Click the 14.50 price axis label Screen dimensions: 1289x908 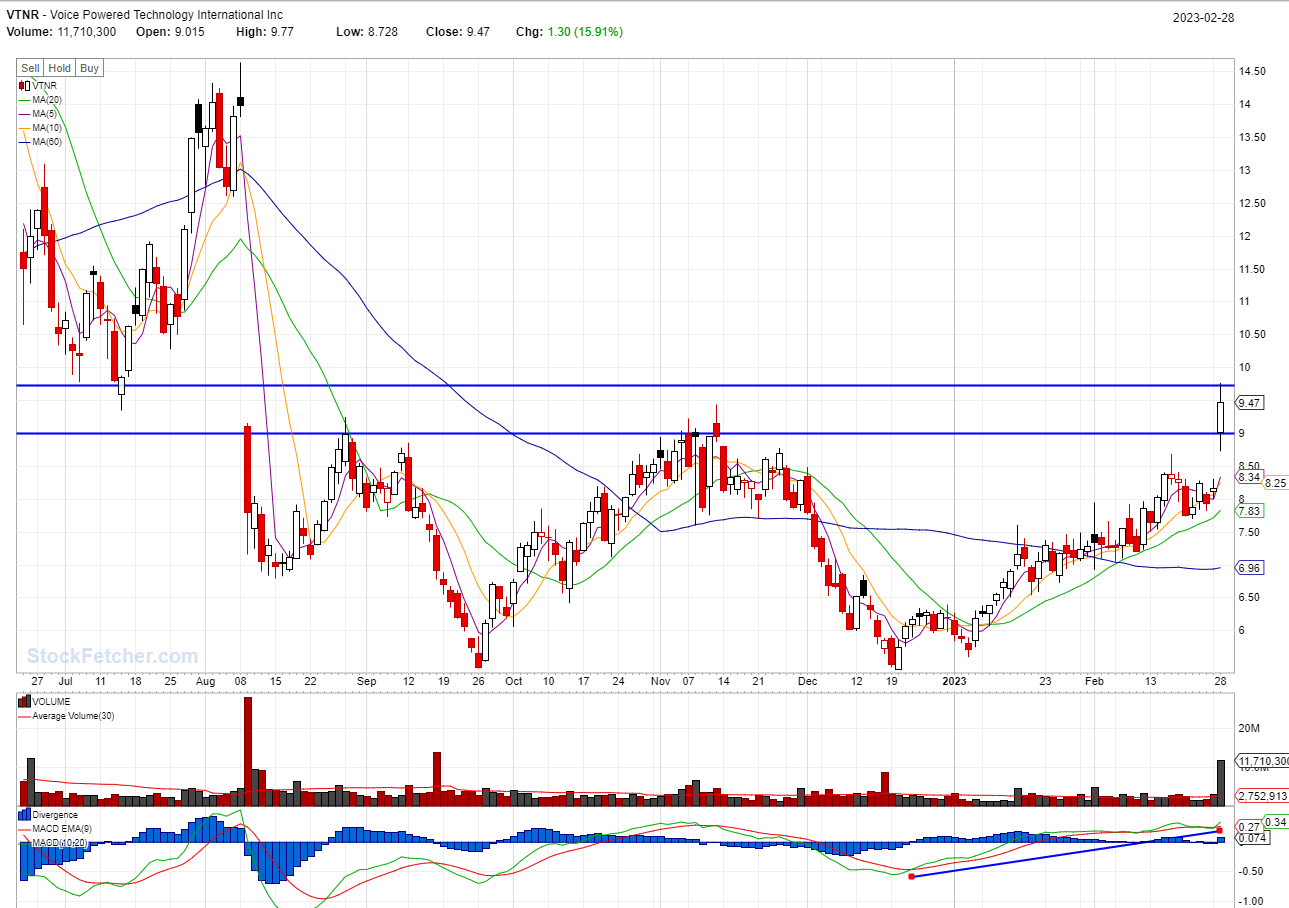click(1253, 72)
